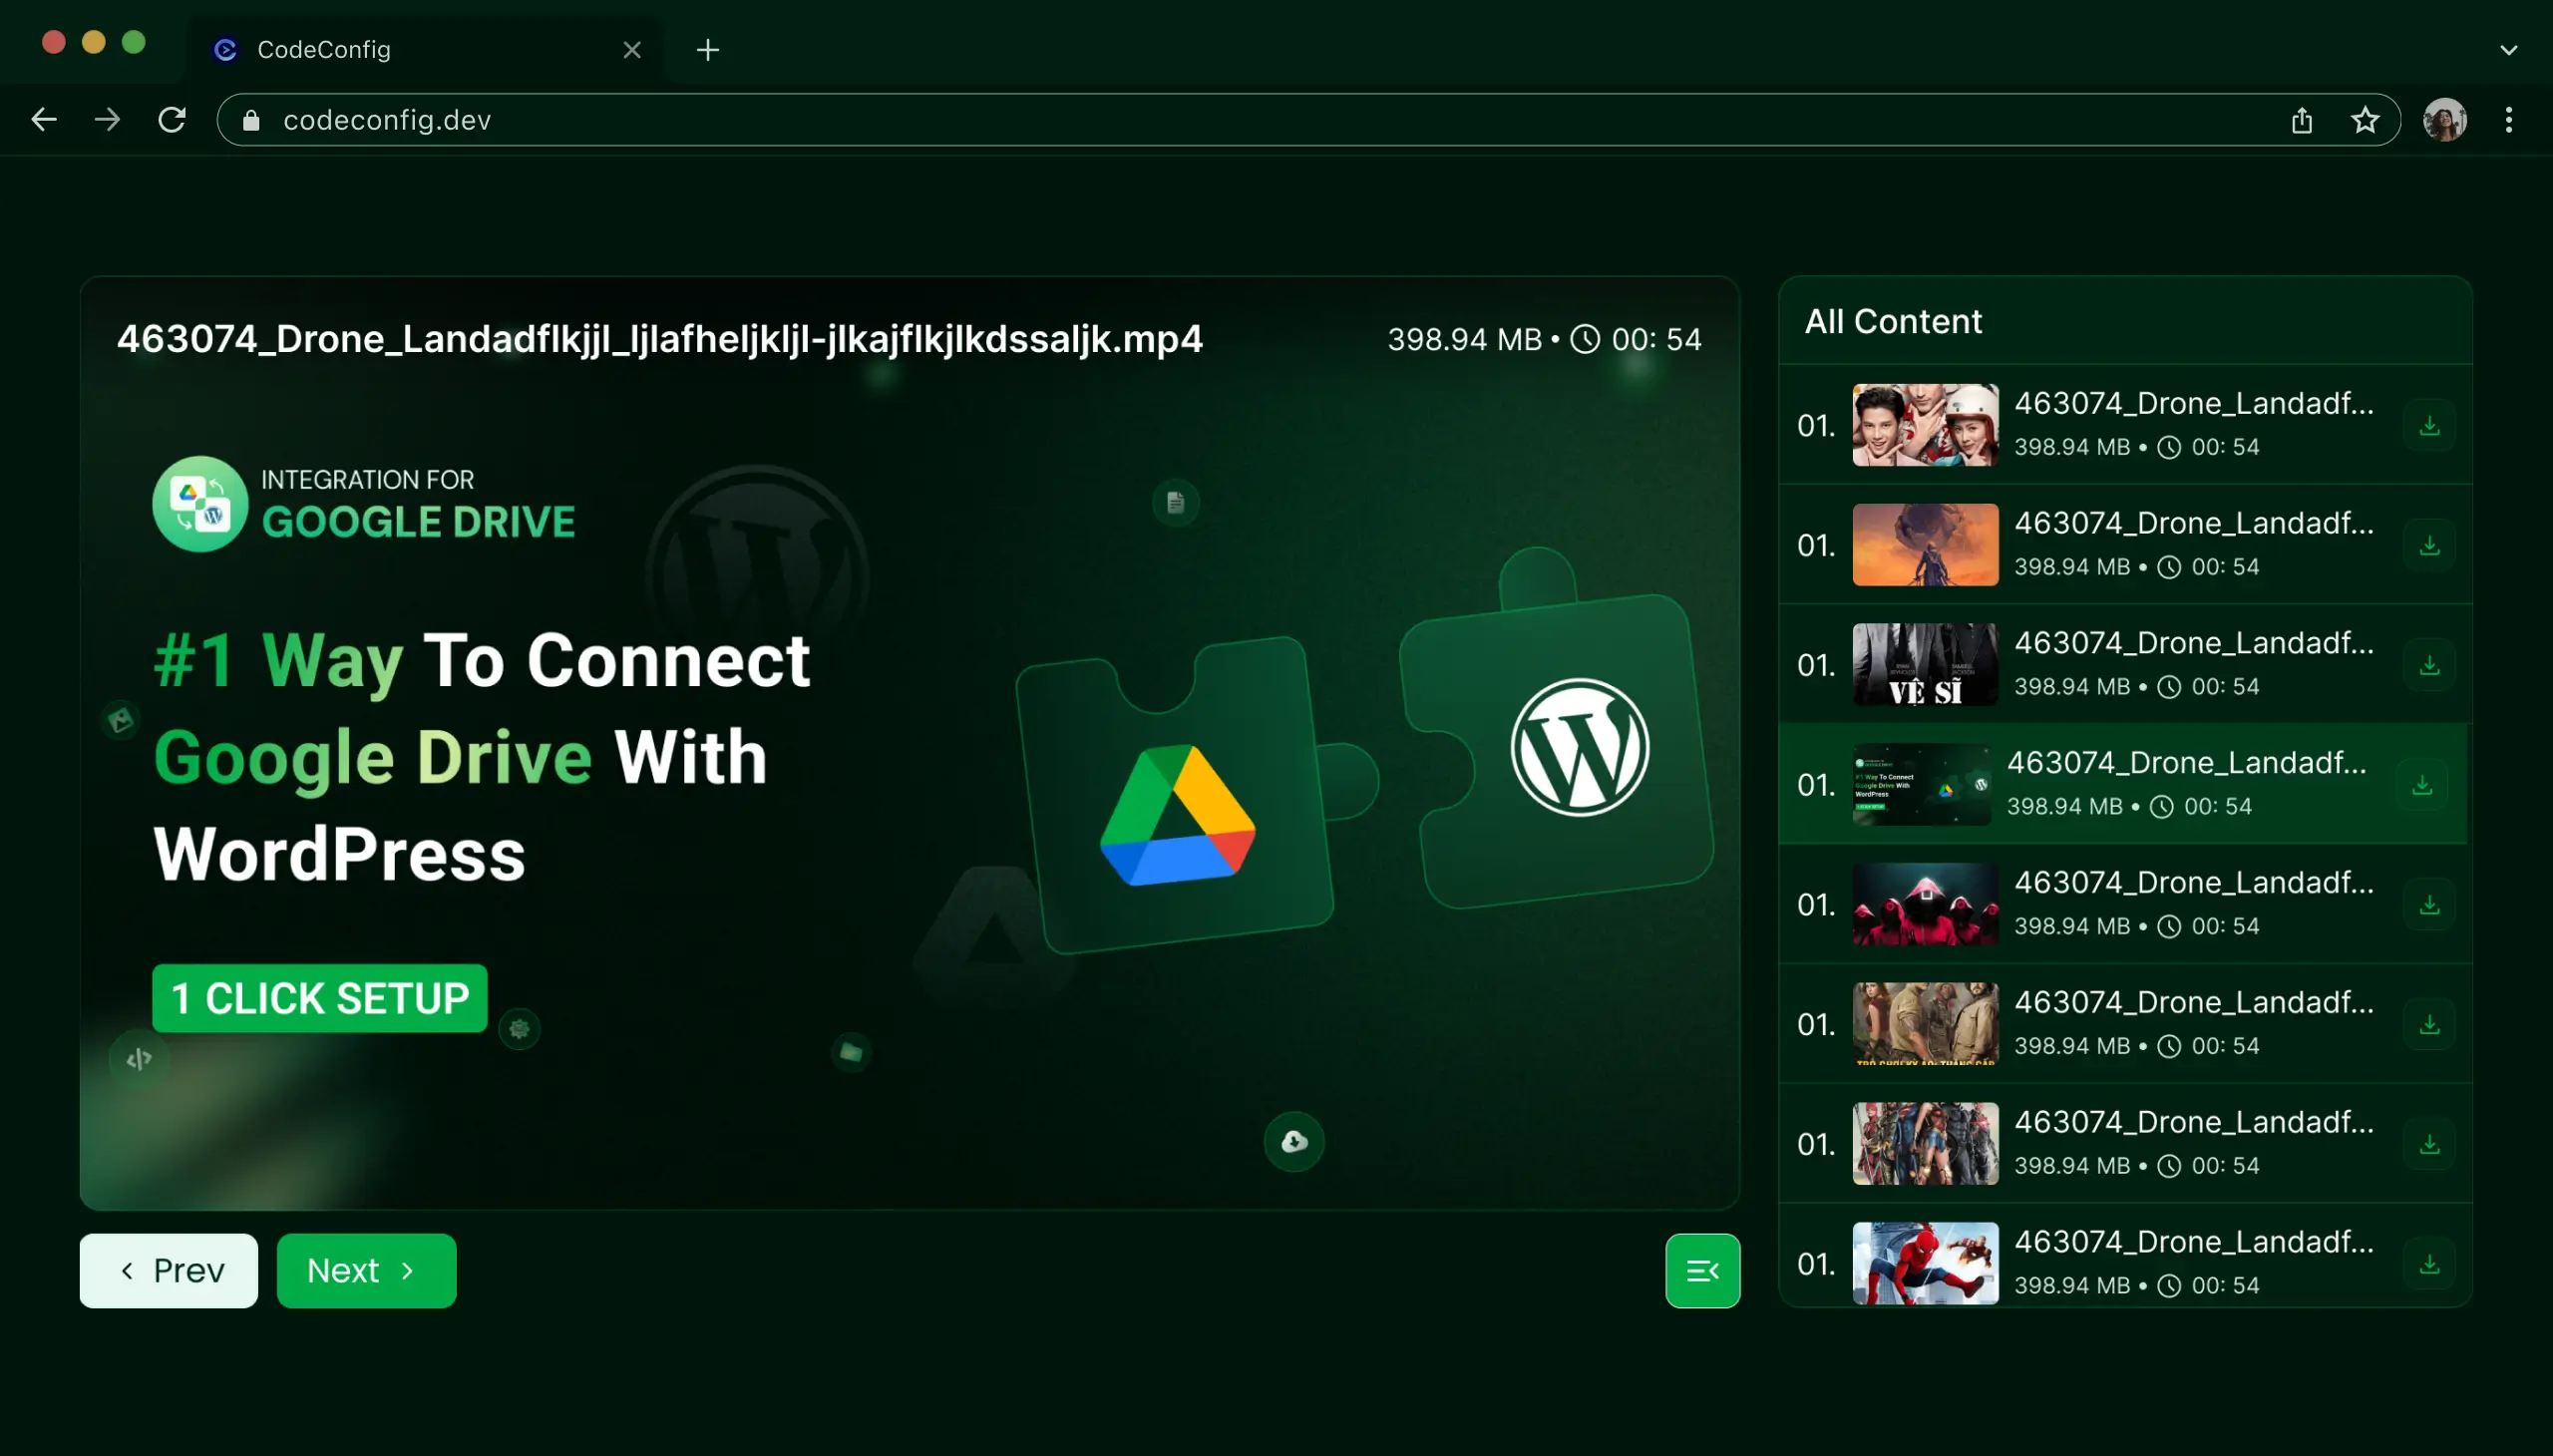Download the Spider-Man video at list bottom
Viewport: 2553px width, 1456px height.
(2429, 1263)
